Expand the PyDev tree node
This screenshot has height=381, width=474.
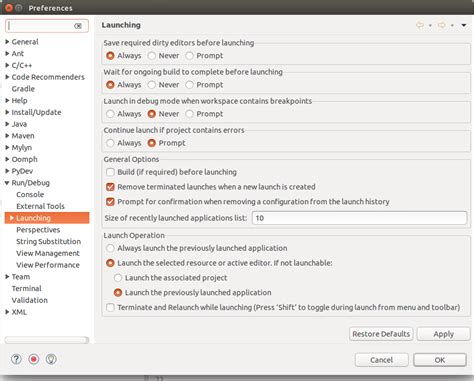[7, 171]
